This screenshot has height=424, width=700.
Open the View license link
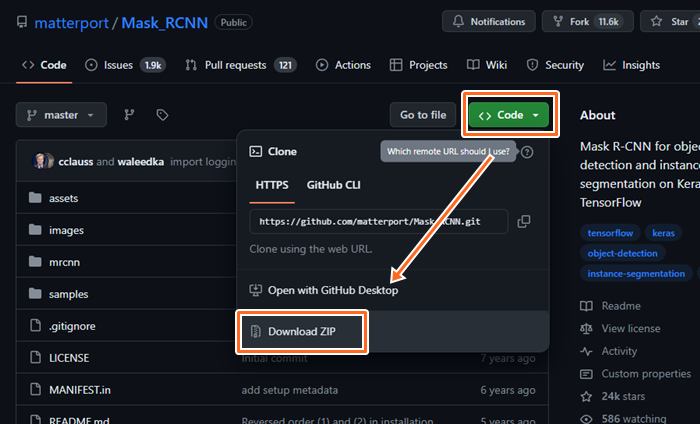pyautogui.click(x=631, y=328)
